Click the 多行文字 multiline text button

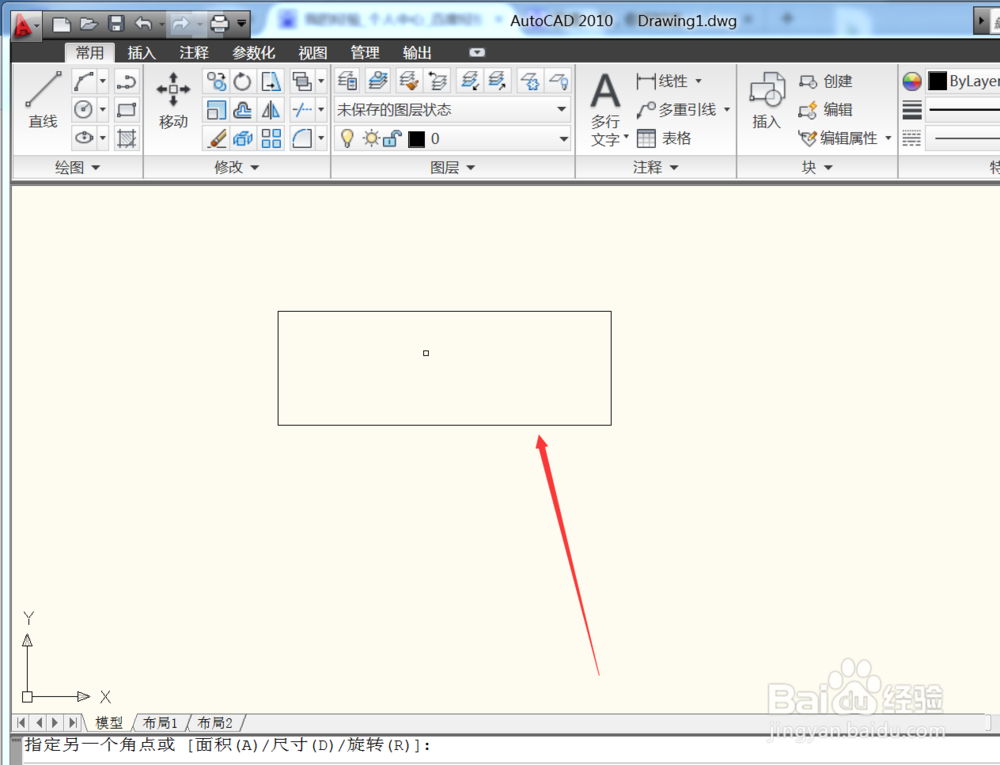[607, 110]
